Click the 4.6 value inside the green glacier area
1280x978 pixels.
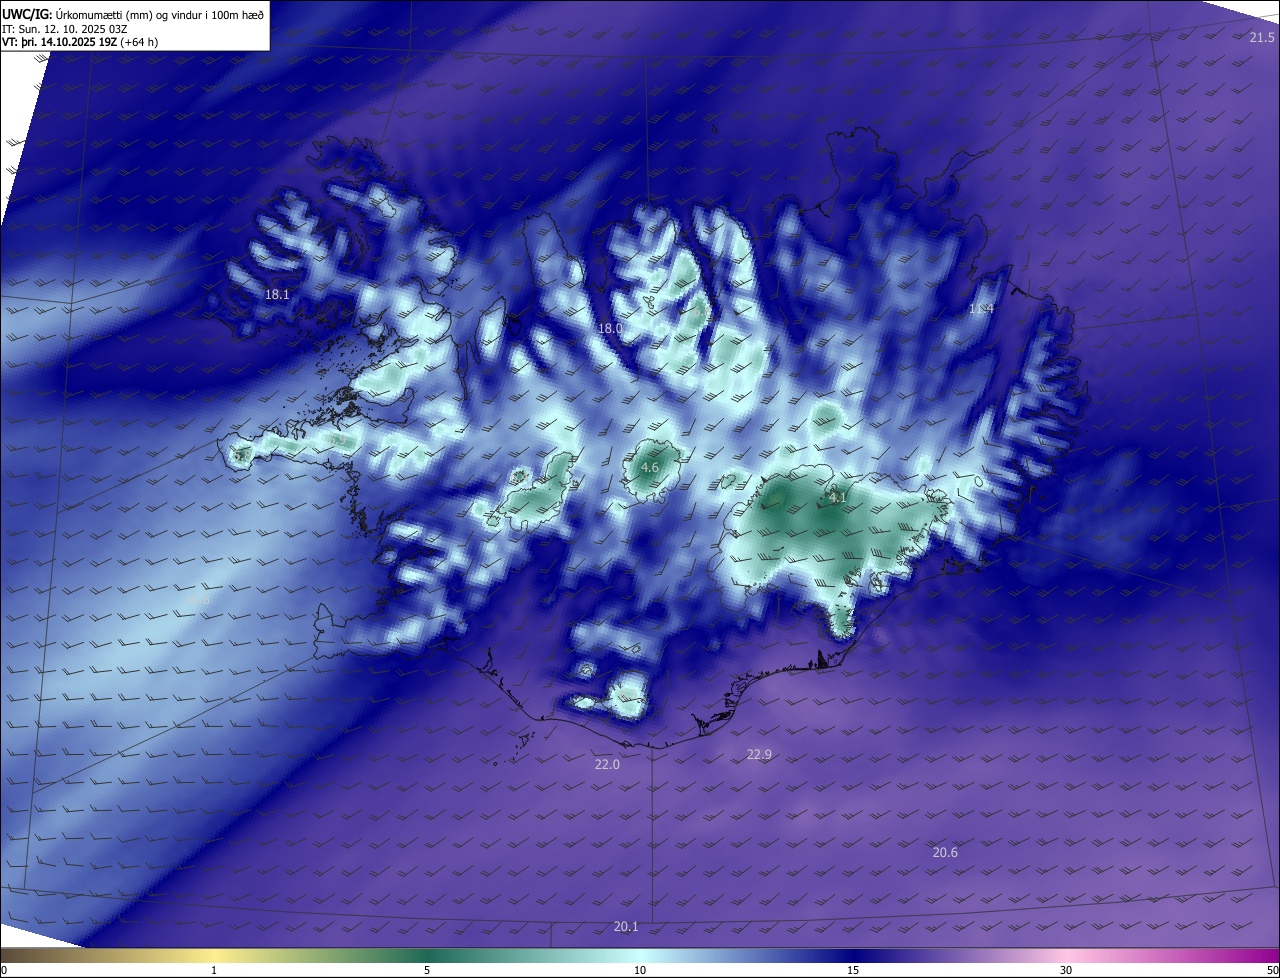[649, 467]
